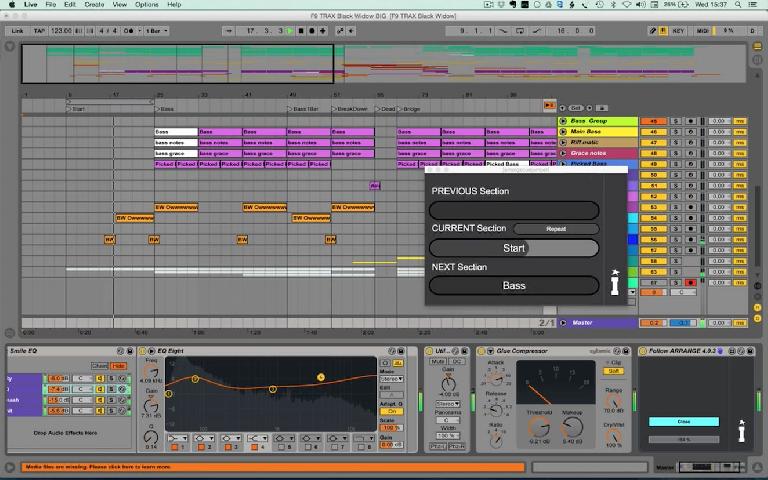
Task: Click the Spotlight search icon
Action: point(738,4)
